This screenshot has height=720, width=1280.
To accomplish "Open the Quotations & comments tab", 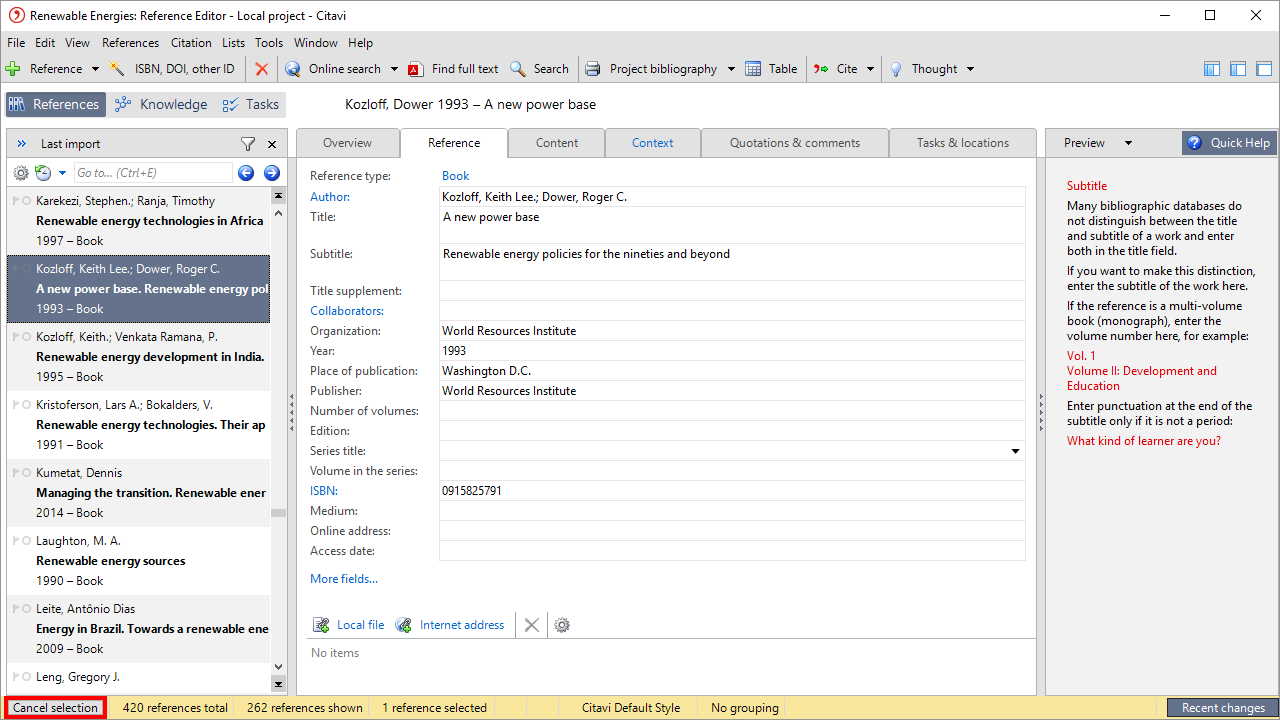I will [x=795, y=143].
